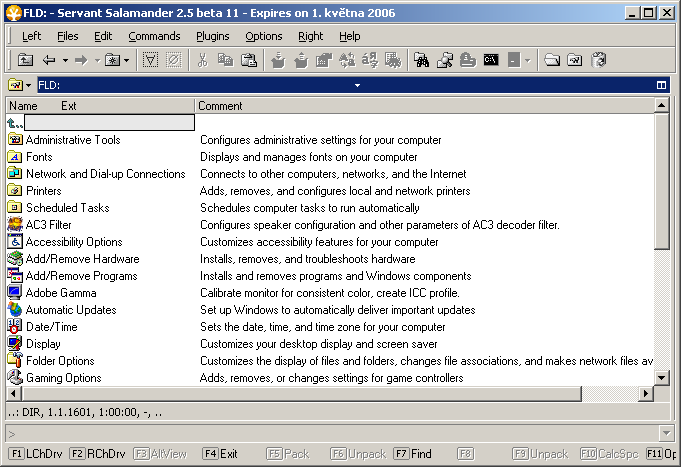This screenshot has width=681, height=467.
Task: Select the Fonts folder item
Action: coord(30,157)
